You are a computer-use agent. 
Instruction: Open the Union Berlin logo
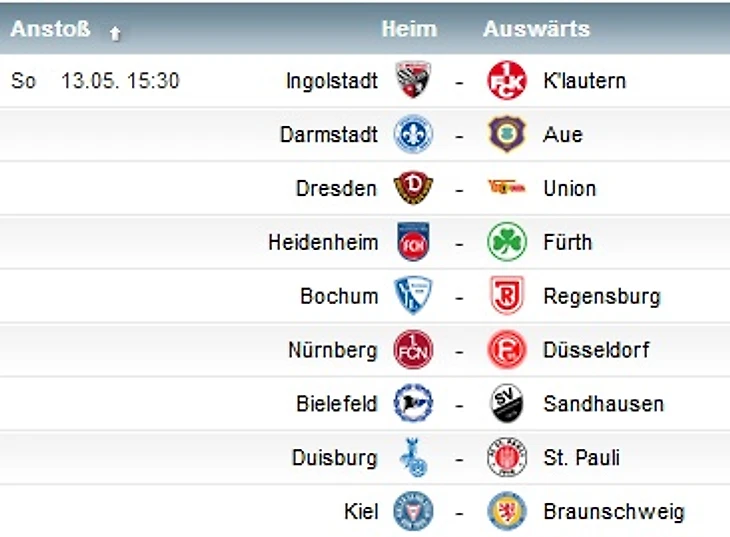click(x=507, y=188)
